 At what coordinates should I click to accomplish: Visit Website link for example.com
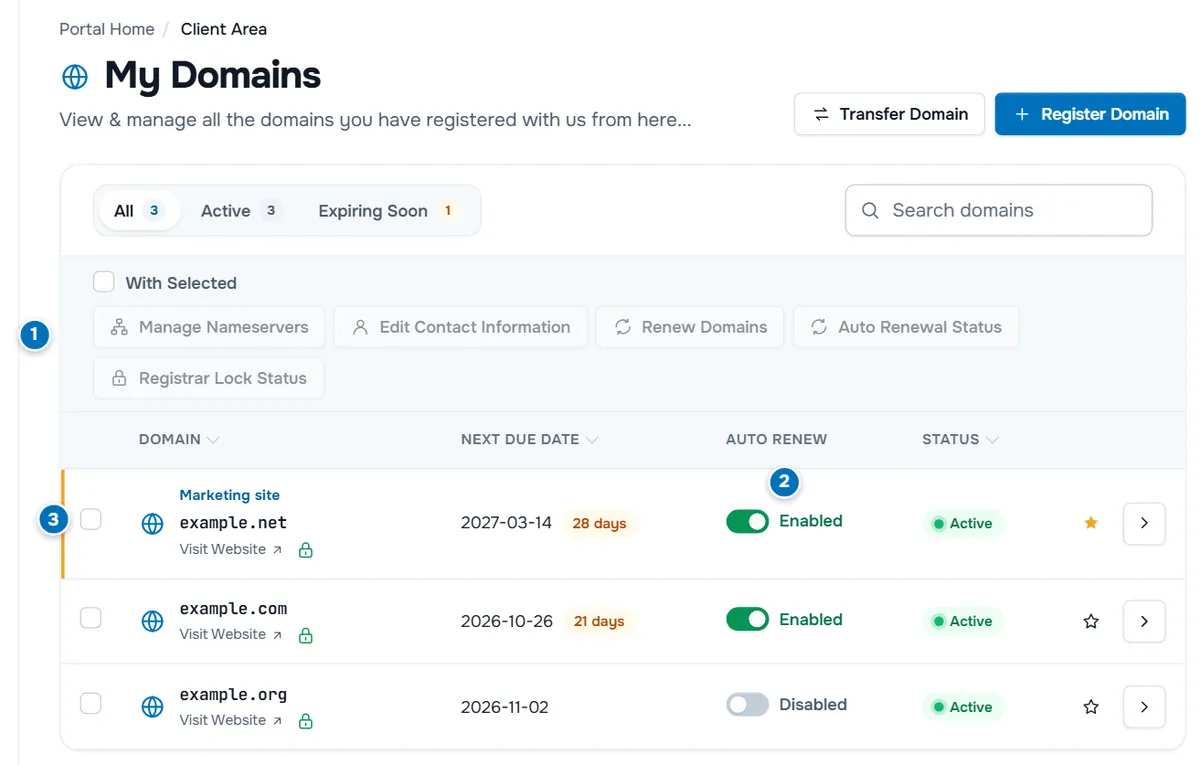tap(231, 634)
